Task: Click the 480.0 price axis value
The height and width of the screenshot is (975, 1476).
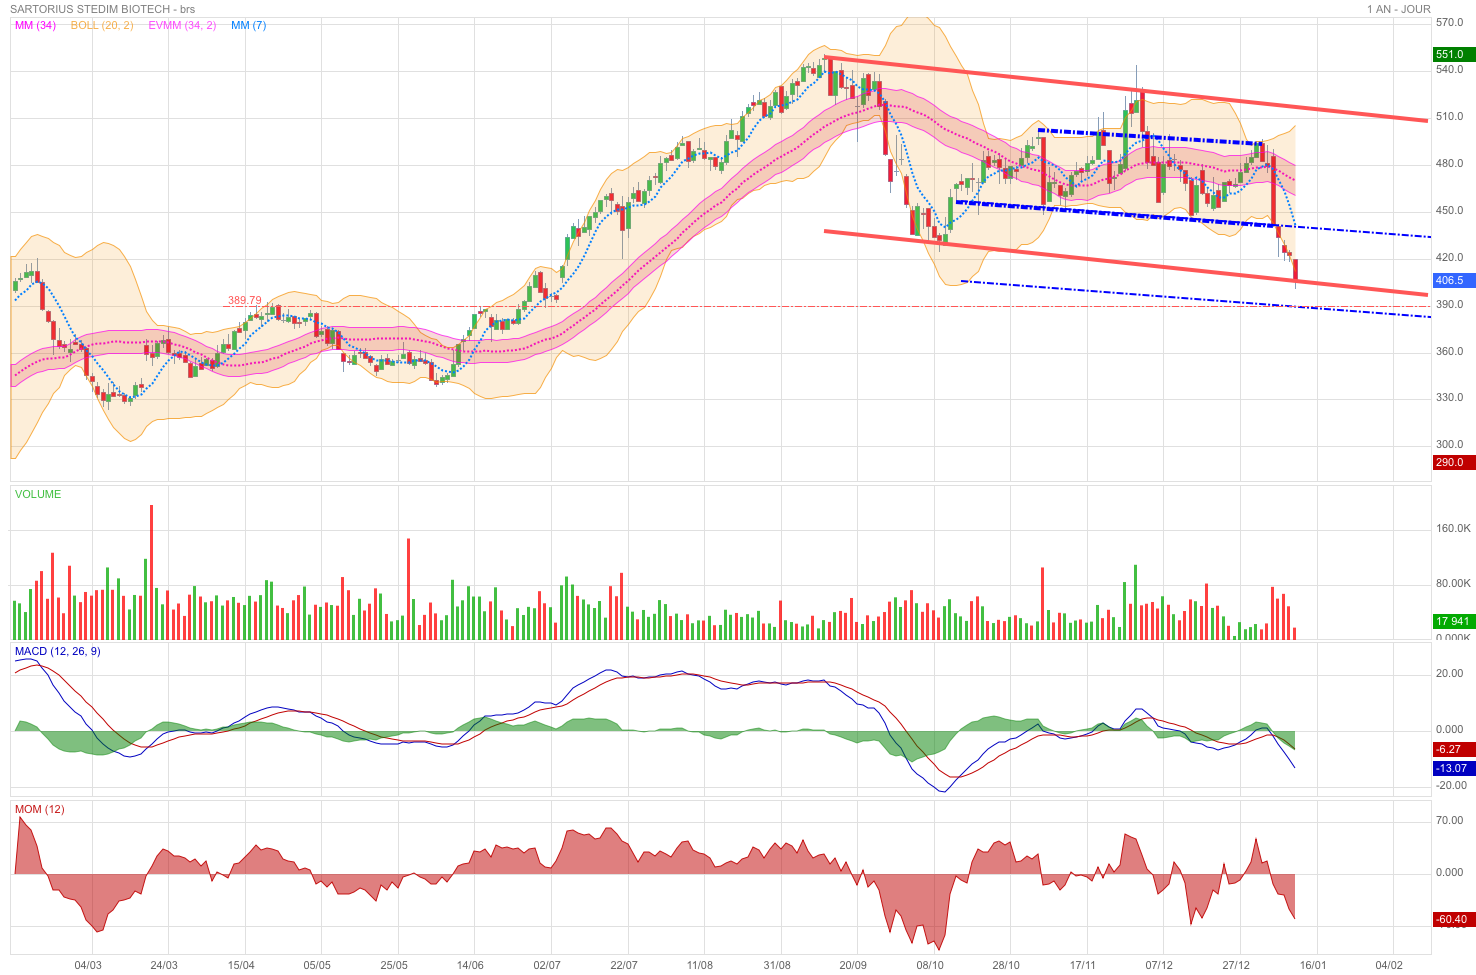Action: pos(1450,163)
